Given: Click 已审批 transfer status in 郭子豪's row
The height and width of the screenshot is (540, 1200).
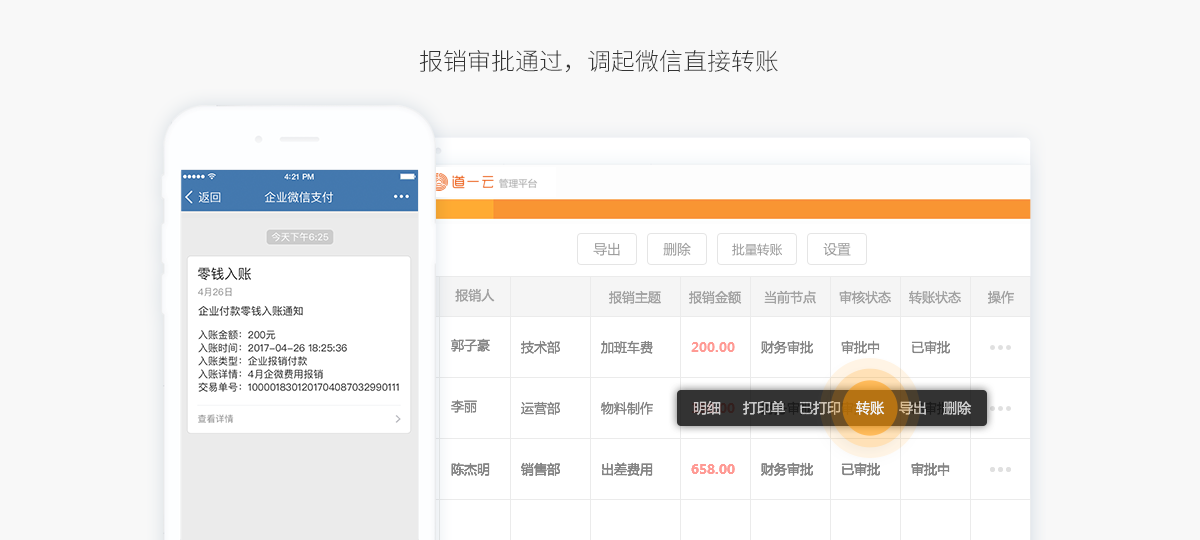Looking at the screenshot, I should [x=930, y=348].
